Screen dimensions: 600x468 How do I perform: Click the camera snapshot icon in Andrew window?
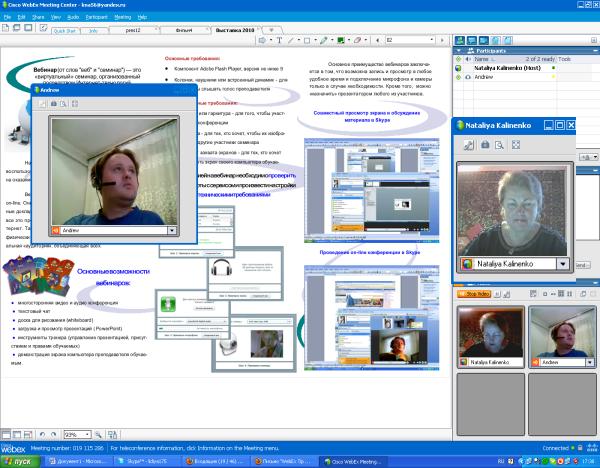pos(54,104)
